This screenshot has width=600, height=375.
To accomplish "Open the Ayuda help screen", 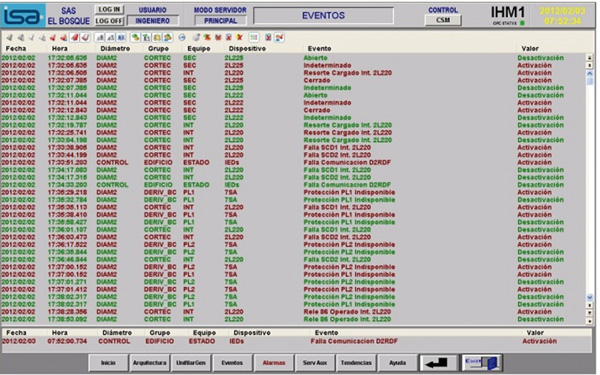I will [397, 362].
